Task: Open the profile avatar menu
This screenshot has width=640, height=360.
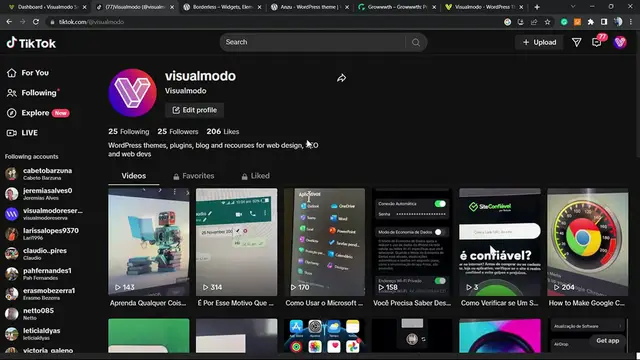Action: [x=620, y=42]
